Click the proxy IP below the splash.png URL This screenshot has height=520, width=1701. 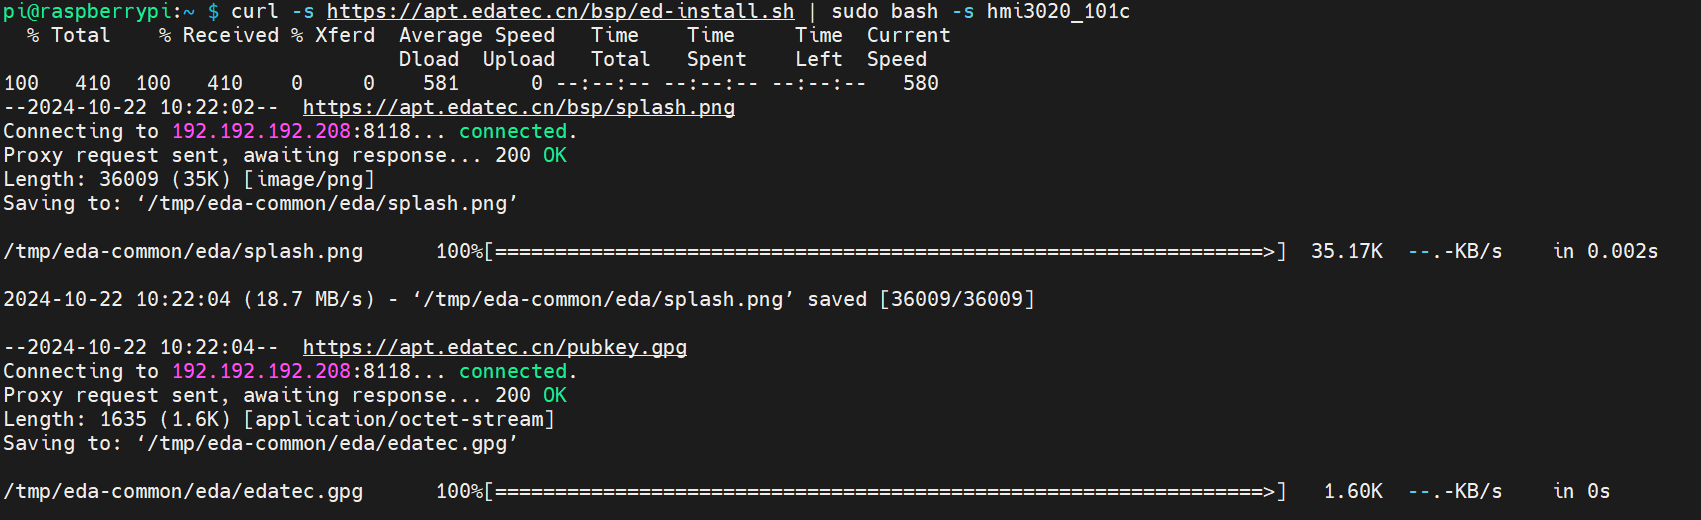261,132
